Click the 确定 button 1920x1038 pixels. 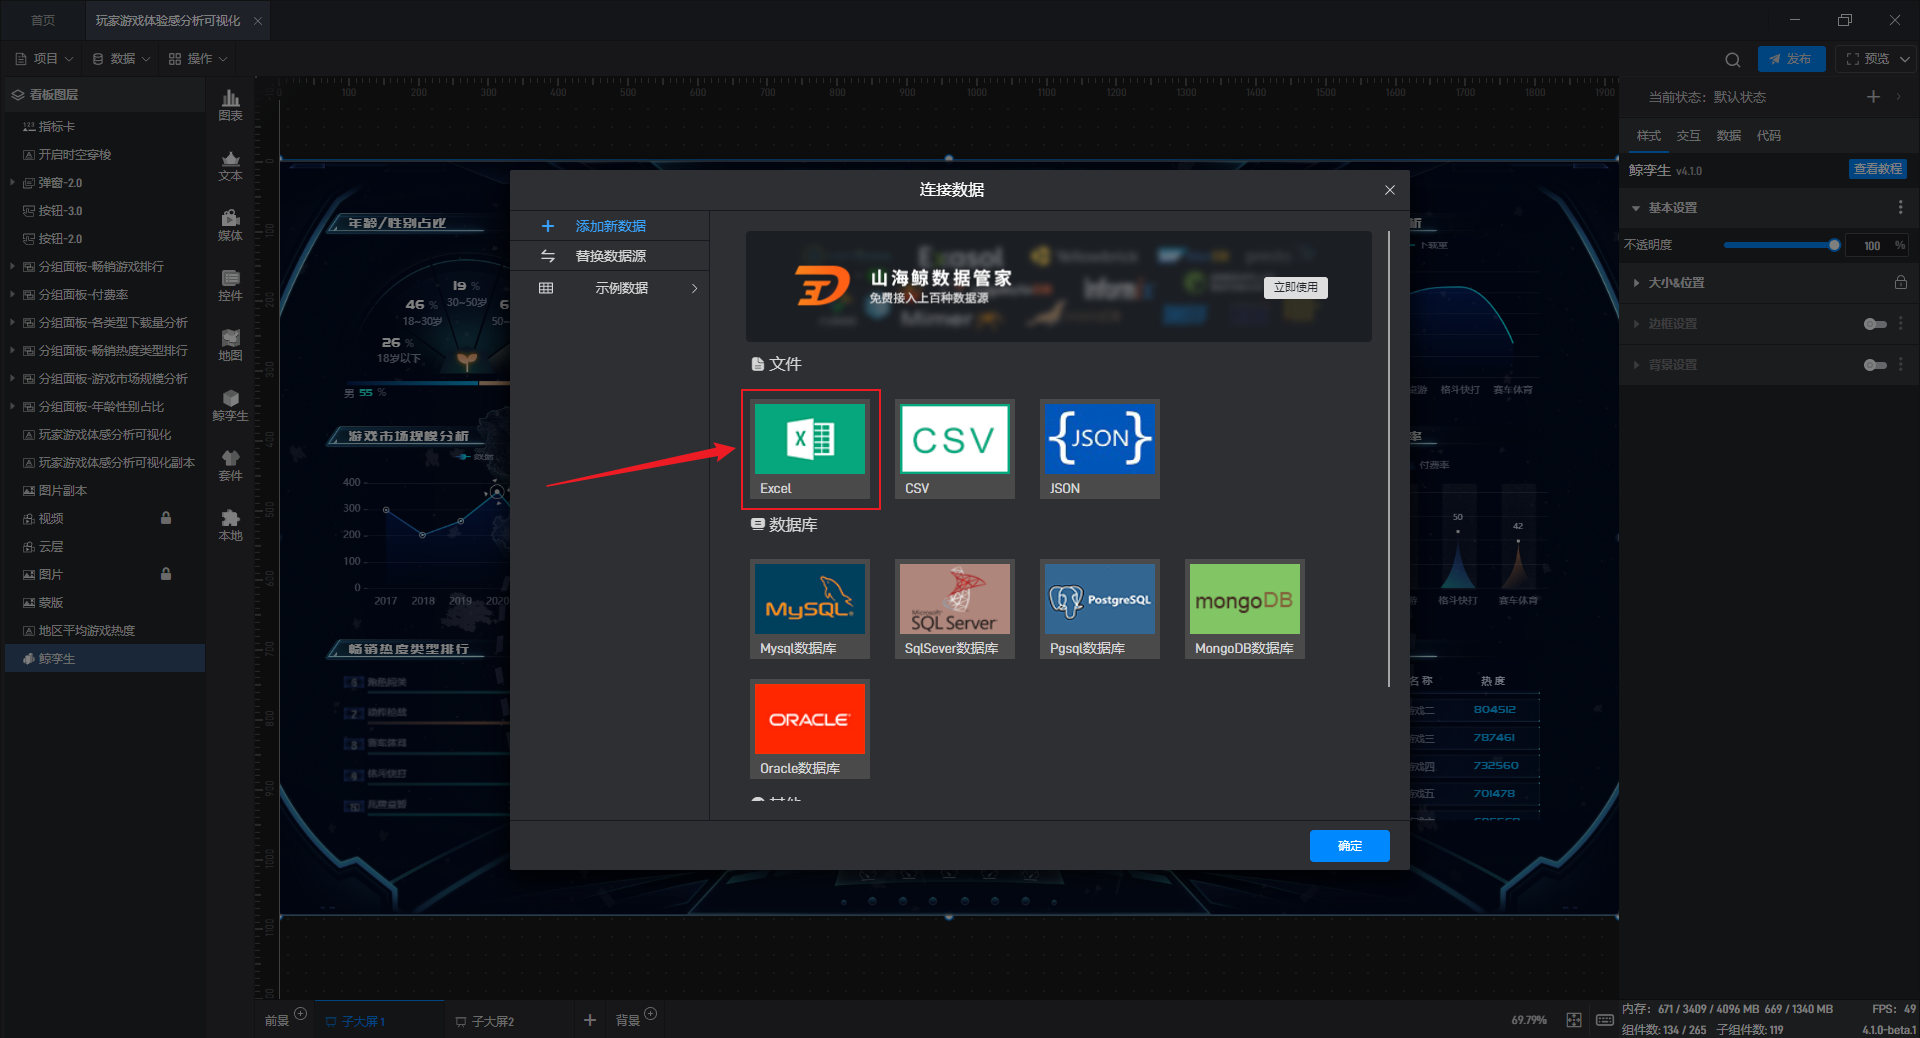pyautogui.click(x=1350, y=846)
